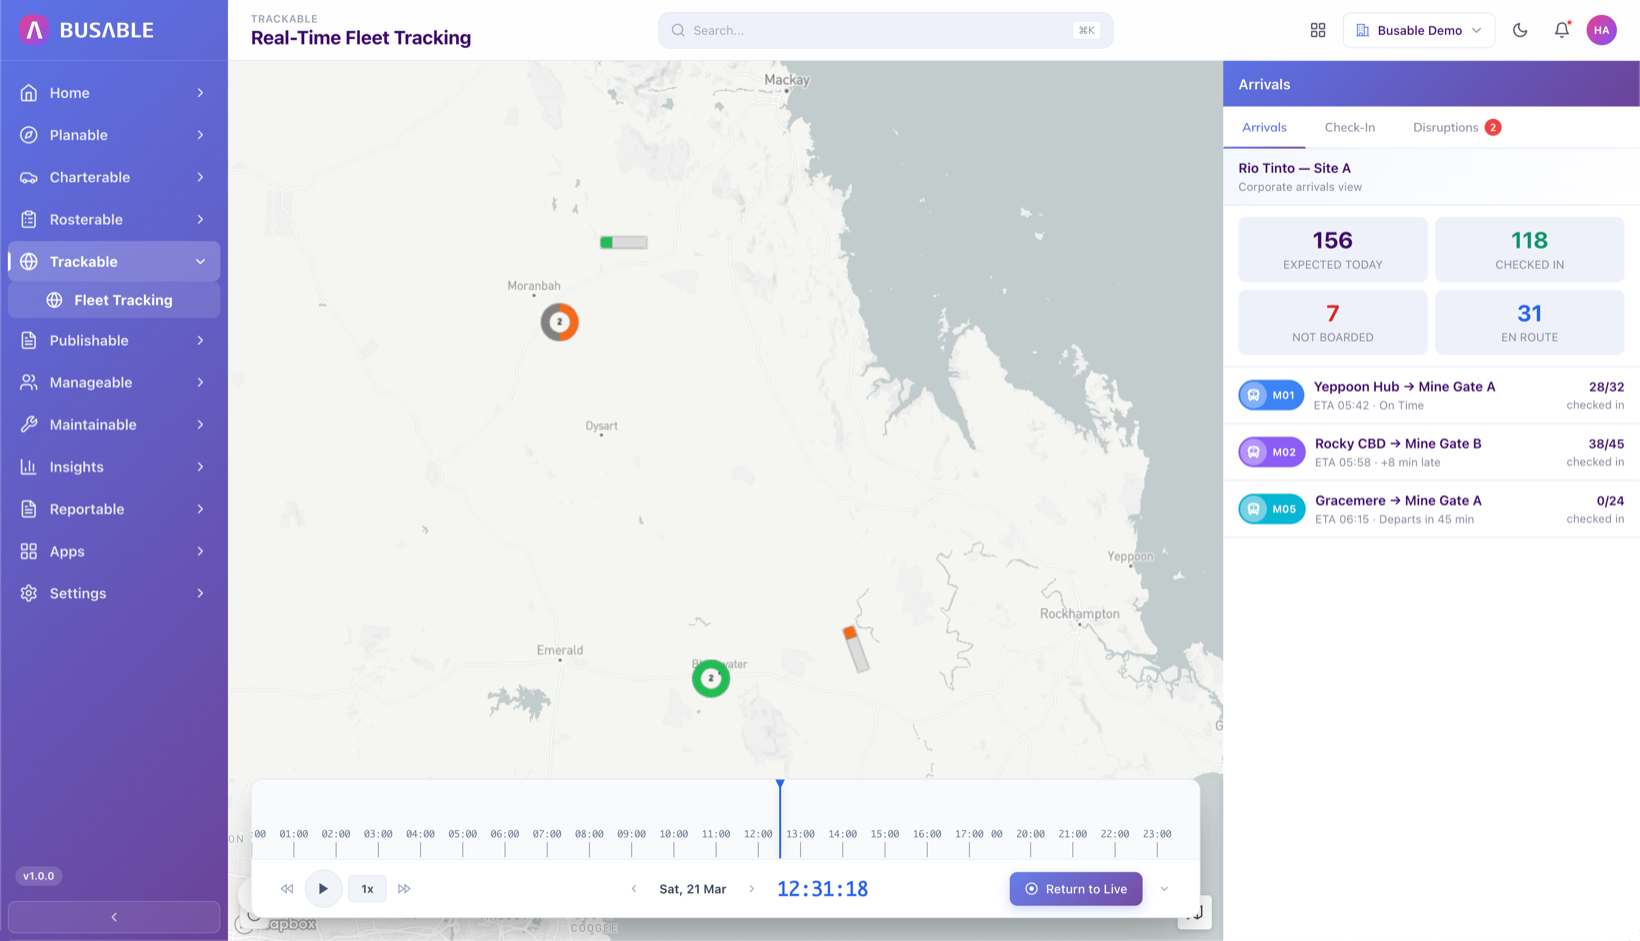Image resolution: width=1640 pixels, height=941 pixels.
Task: Switch to the Disruptions tab
Action: (1456, 127)
